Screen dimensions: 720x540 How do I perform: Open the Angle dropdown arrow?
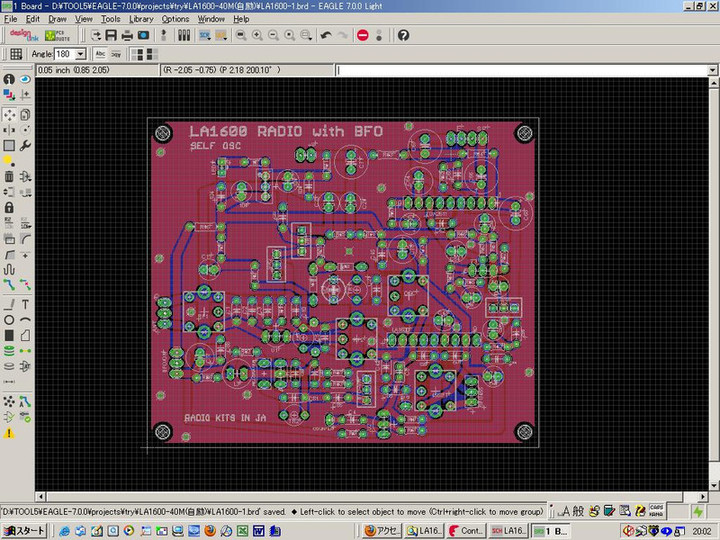[x=79, y=54]
